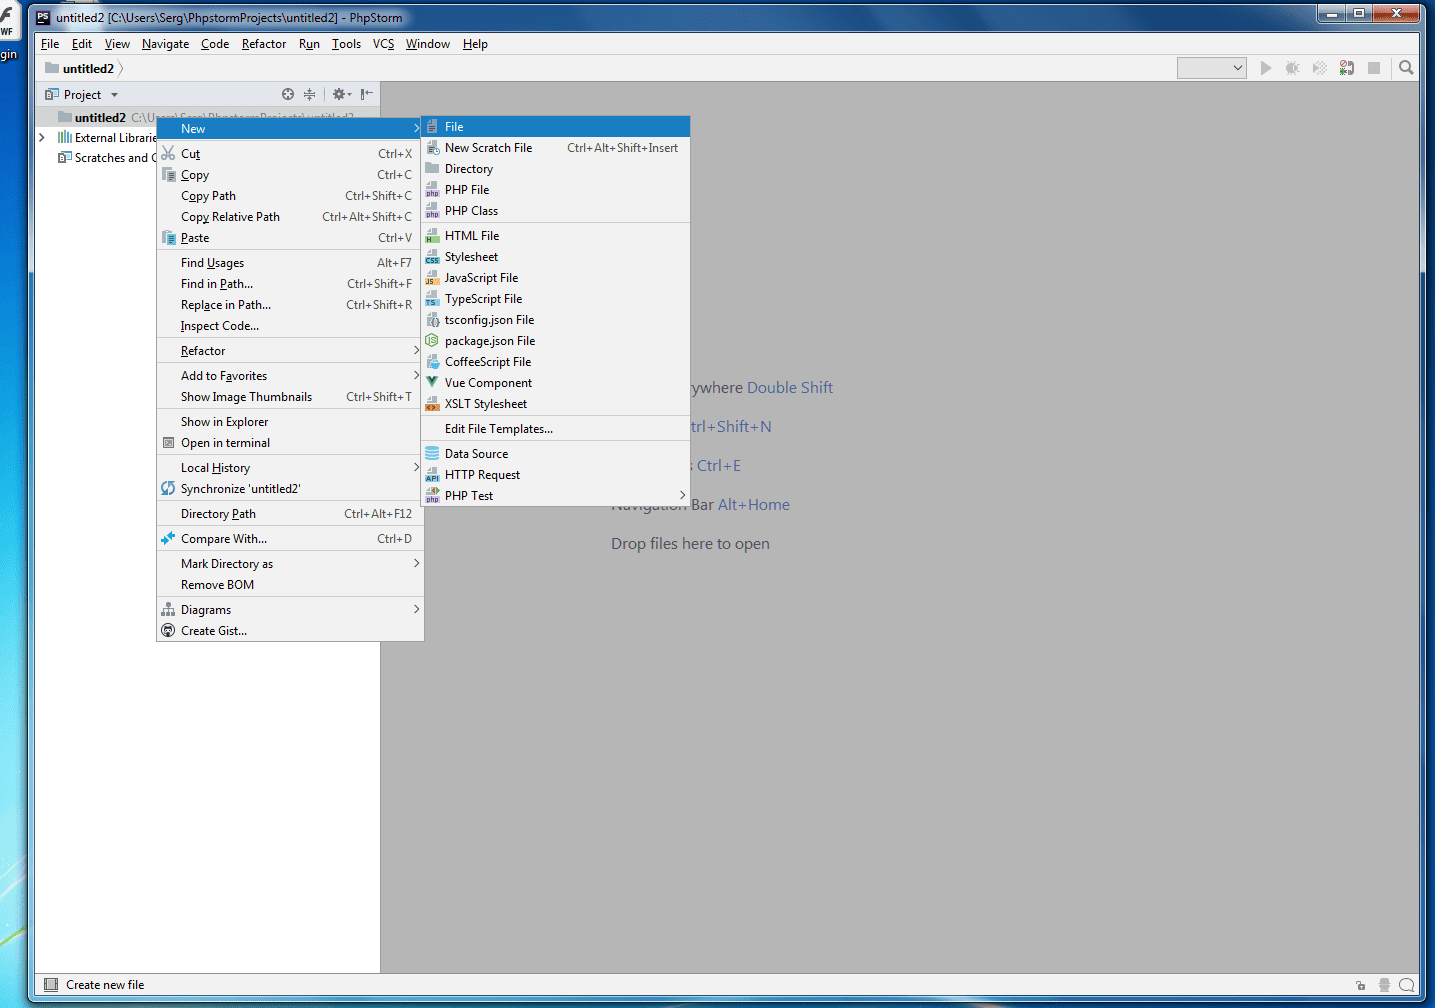Choose PHP Class from New submenu

click(x=555, y=211)
